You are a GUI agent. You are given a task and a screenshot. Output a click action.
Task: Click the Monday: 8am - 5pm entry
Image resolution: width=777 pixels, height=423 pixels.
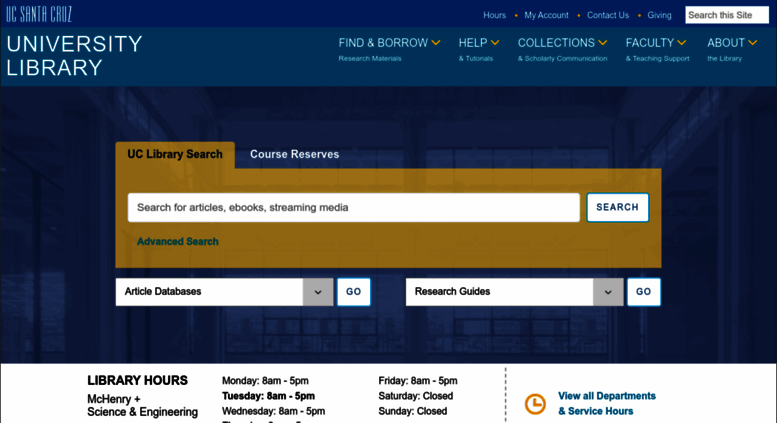[x=265, y=381]
